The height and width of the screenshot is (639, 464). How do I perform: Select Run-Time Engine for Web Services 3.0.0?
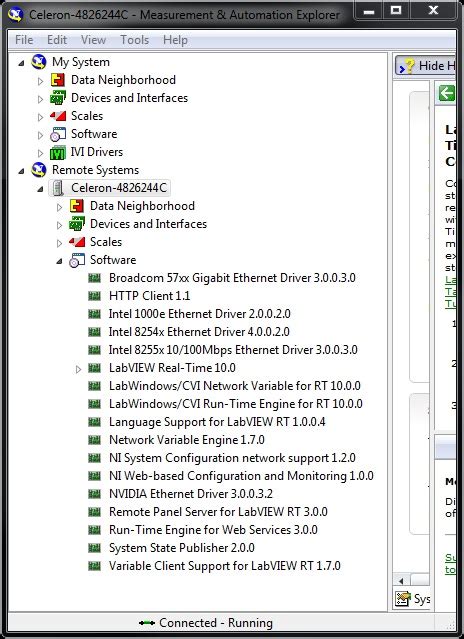coord(213,530)
